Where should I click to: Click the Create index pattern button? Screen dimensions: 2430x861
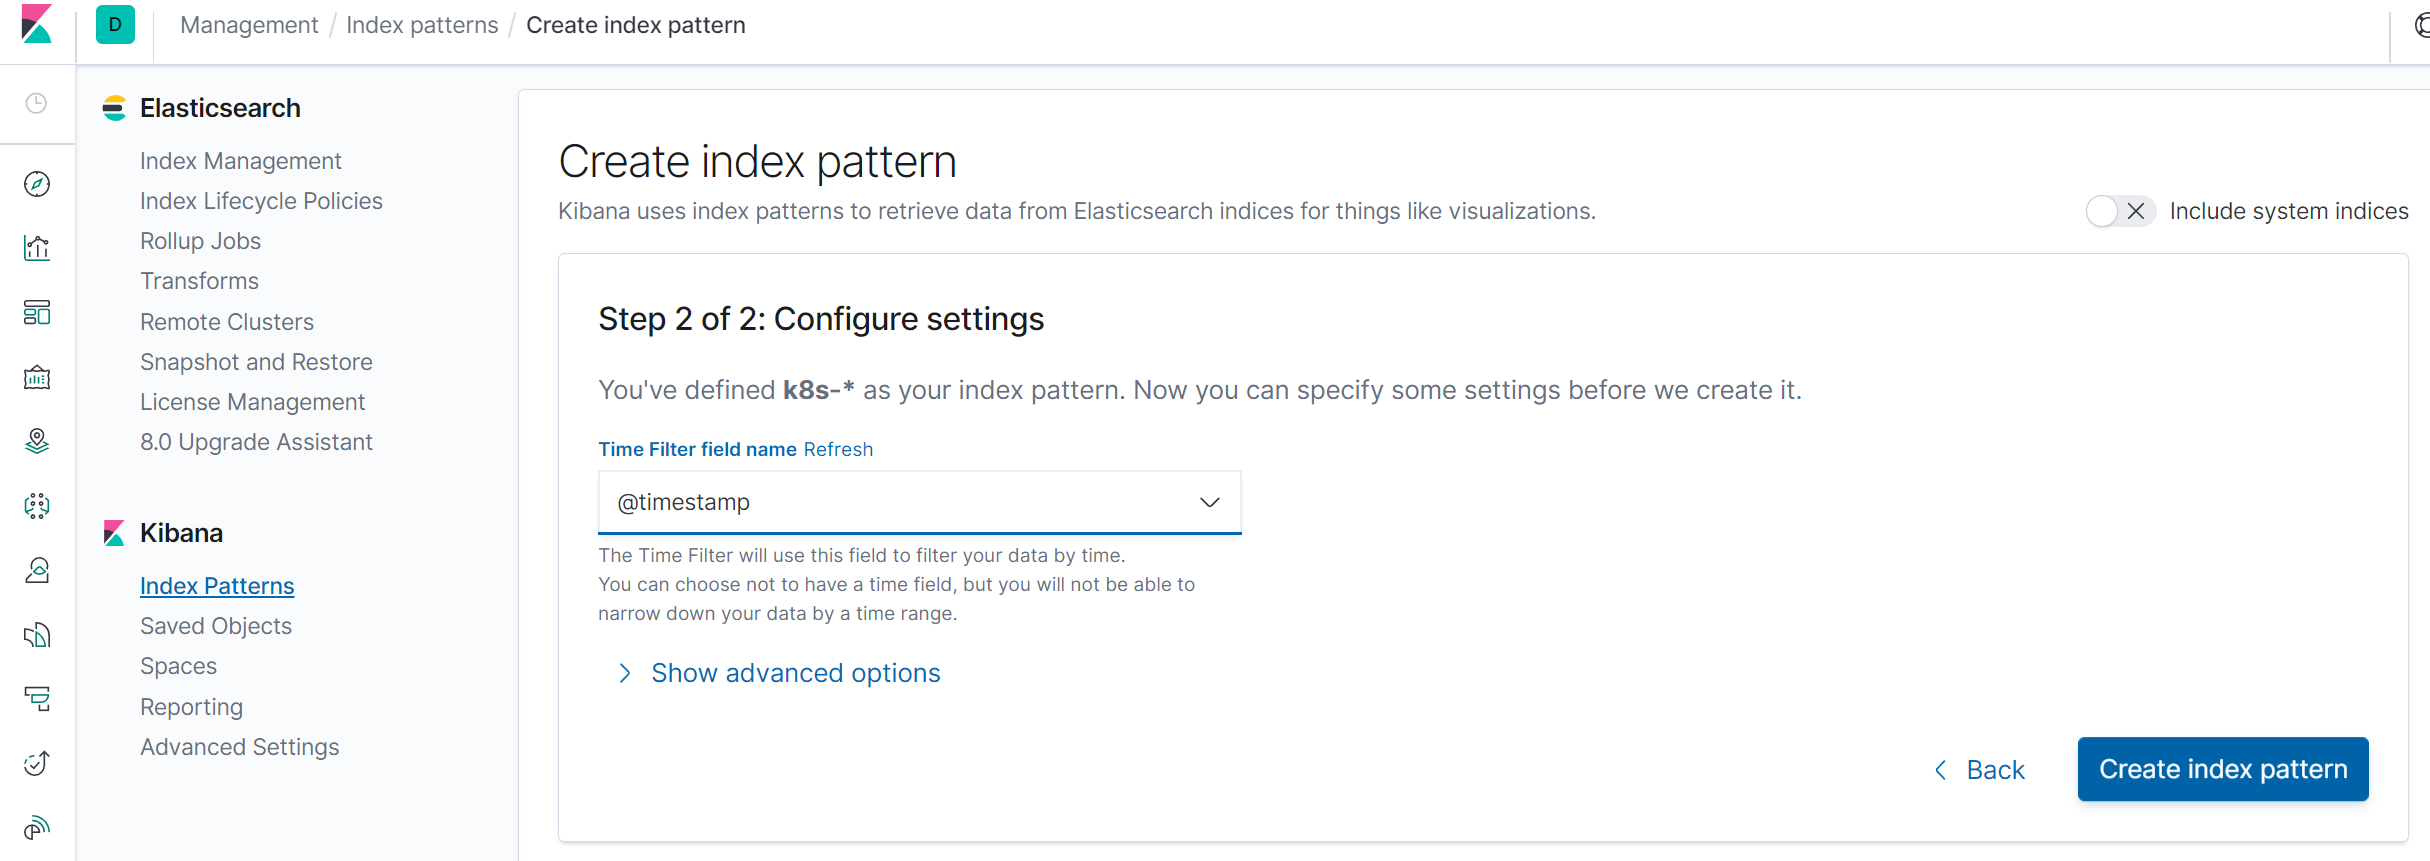(2223, 769)
